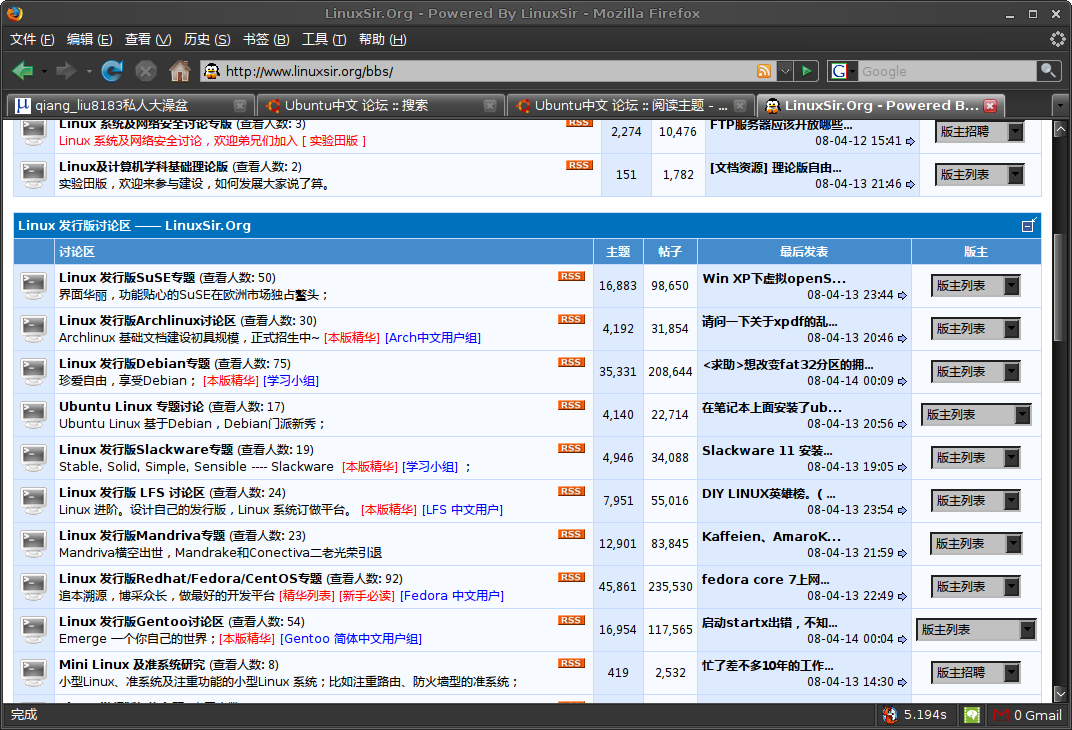Switch to Ubuntu中文 论坛 :: 搜索 tab
Image resolution: width=1072 pixels, height=730 pixels.
point(381,106)
